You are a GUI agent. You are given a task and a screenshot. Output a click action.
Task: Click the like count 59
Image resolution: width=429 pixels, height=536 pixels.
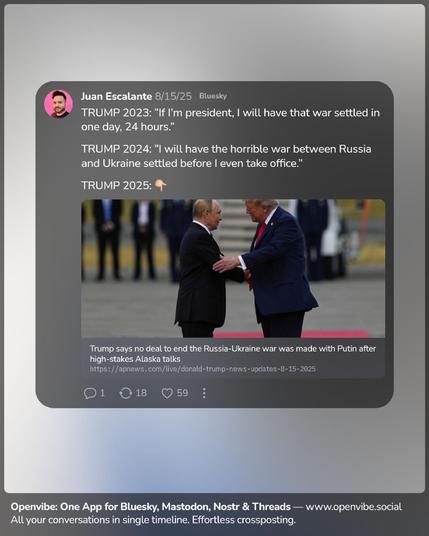[183, 393]
